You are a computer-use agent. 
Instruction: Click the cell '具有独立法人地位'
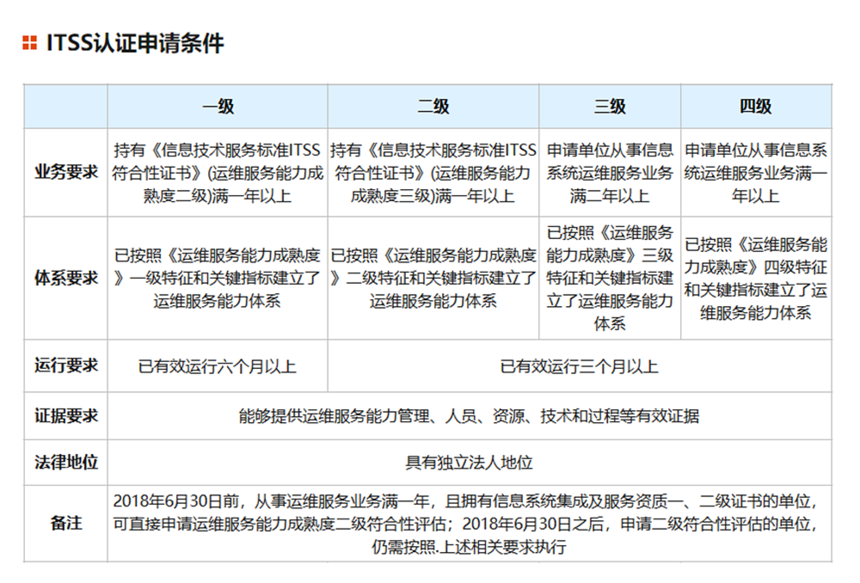click(469, 462)
